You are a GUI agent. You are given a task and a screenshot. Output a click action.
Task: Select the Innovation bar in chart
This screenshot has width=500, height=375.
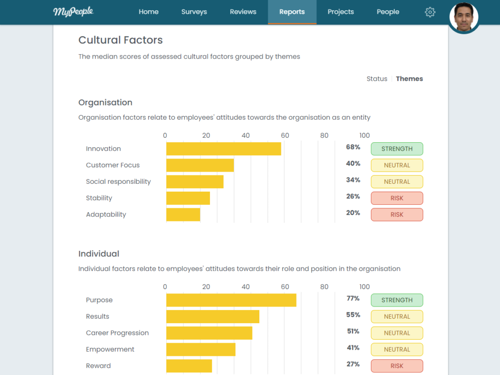(224, 149)
